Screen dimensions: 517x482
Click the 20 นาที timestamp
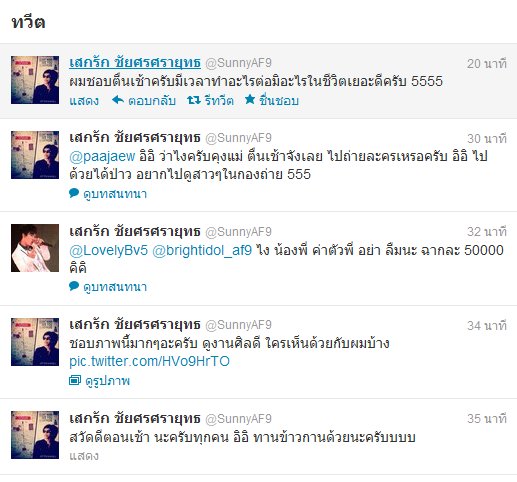click(x=487, y=63)
